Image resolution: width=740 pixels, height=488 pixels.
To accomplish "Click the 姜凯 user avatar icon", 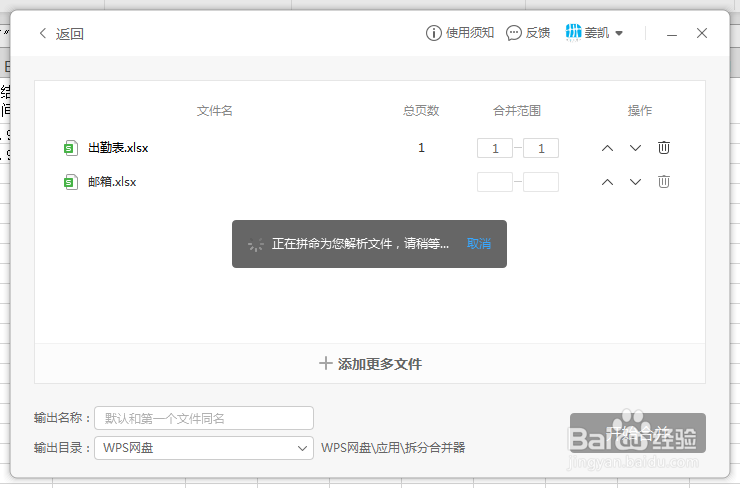I will 573,33.
